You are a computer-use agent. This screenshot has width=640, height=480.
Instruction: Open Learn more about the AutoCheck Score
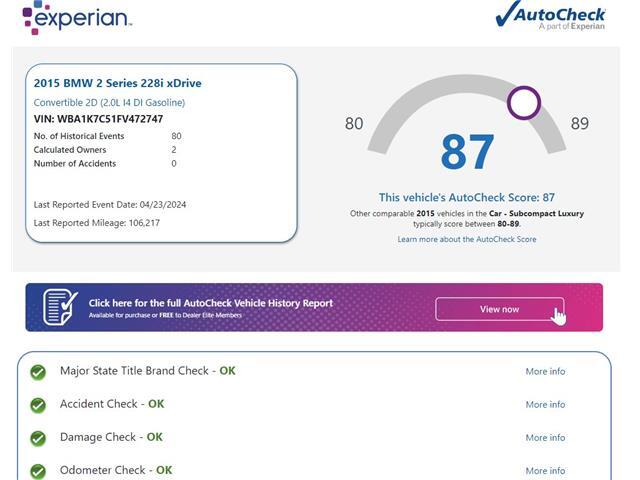467,239
